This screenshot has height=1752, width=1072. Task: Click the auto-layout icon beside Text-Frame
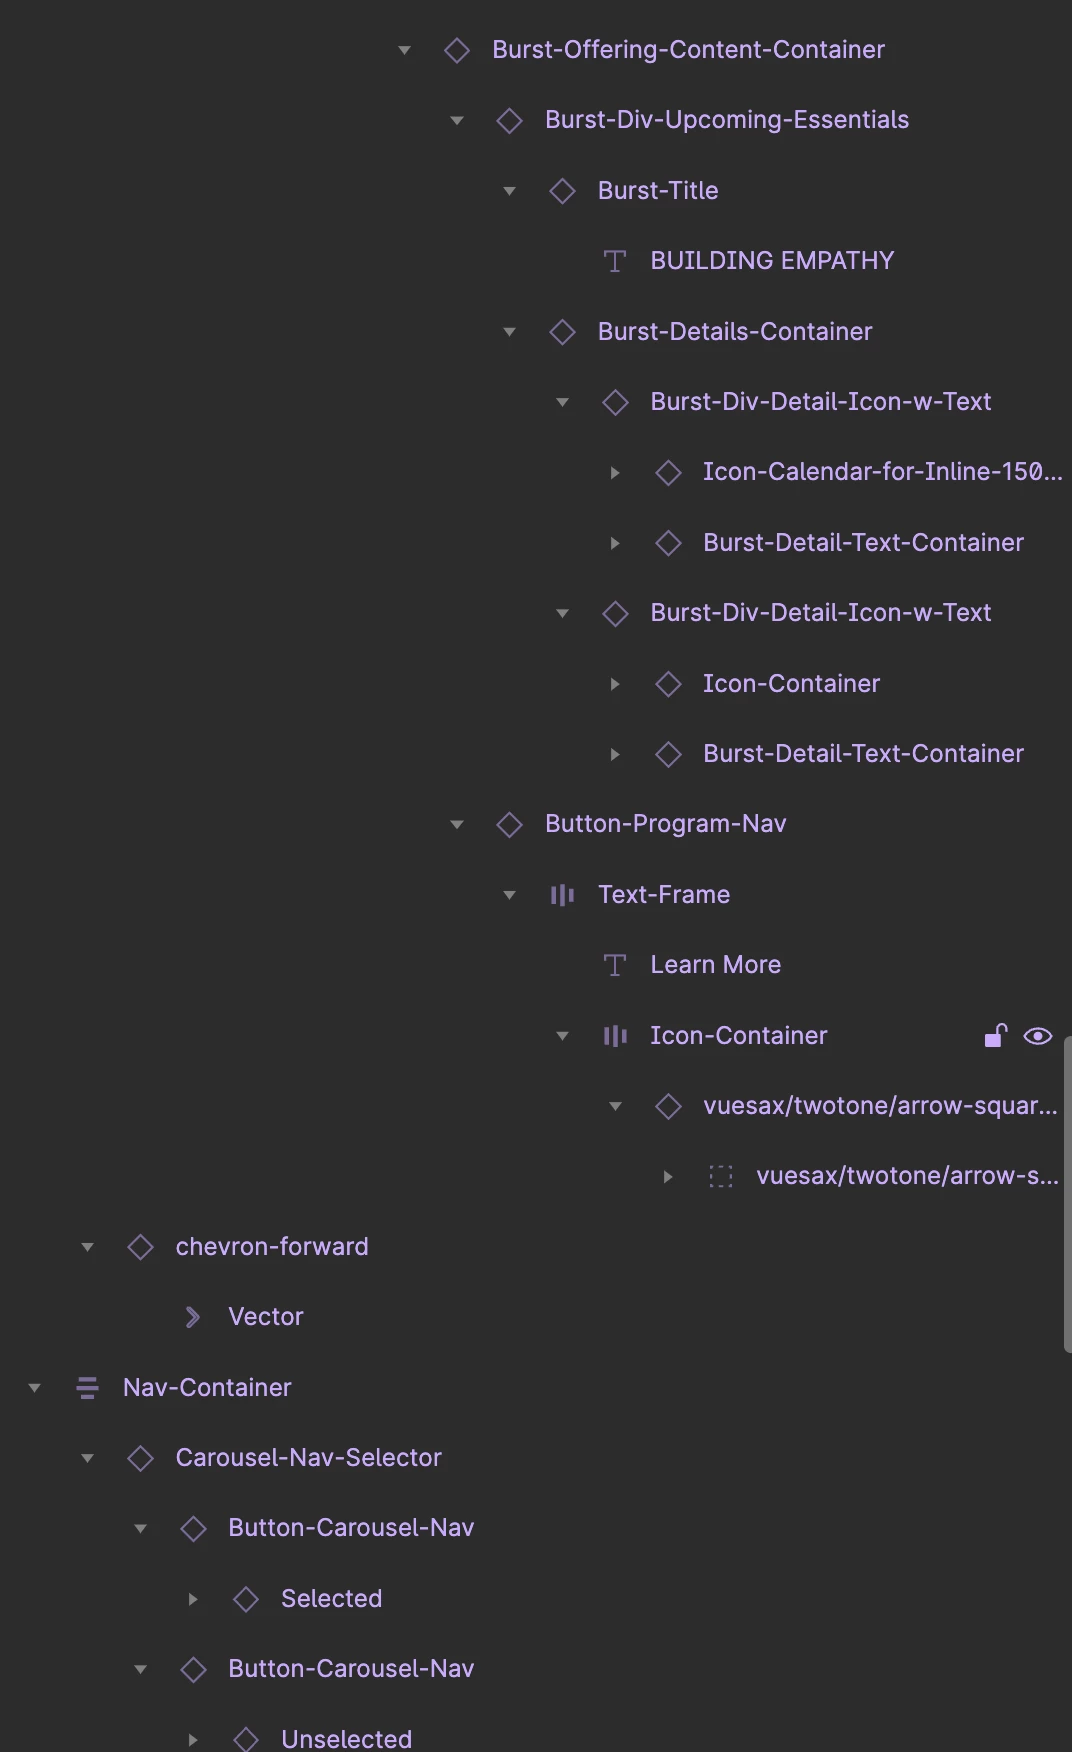click(x=563, y=895)
